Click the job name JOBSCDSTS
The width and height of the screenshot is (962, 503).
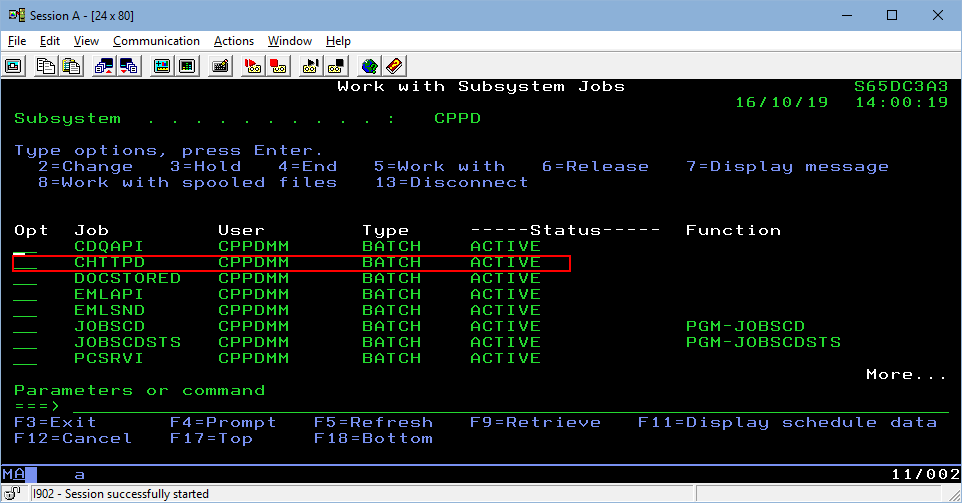(x=127, y=342)
